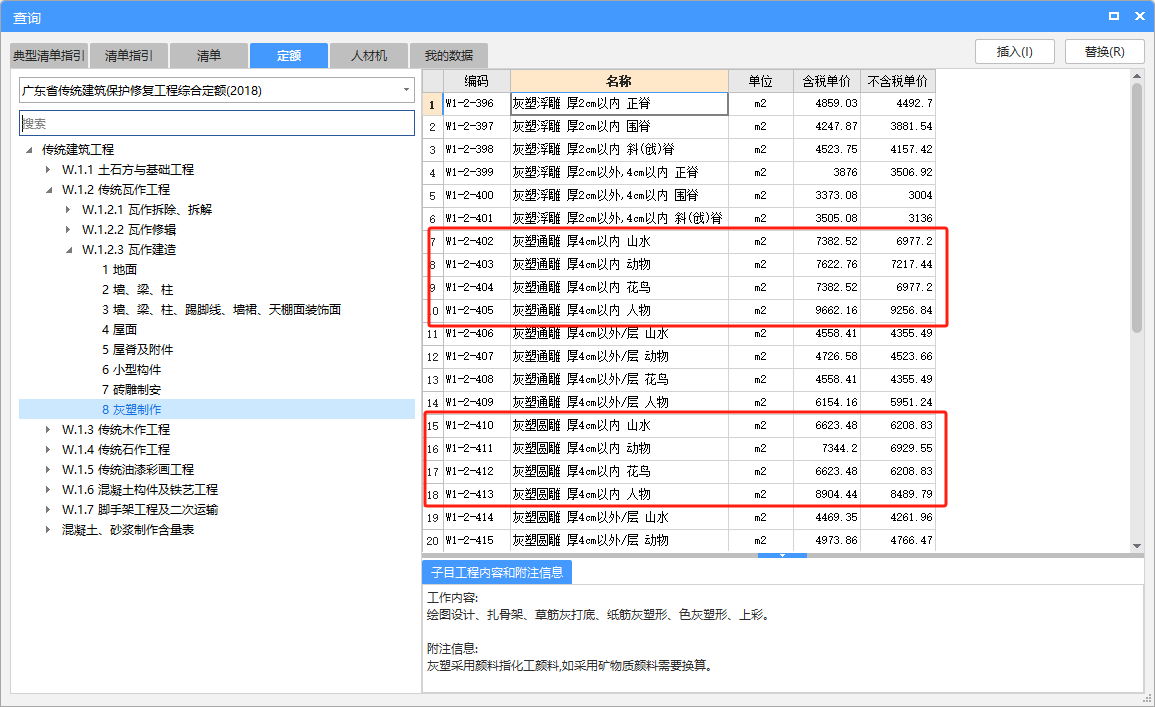Viewport: 1155px width, 707px height.
Task: Click the 编码 column header
Action: [x=477, y=81]
